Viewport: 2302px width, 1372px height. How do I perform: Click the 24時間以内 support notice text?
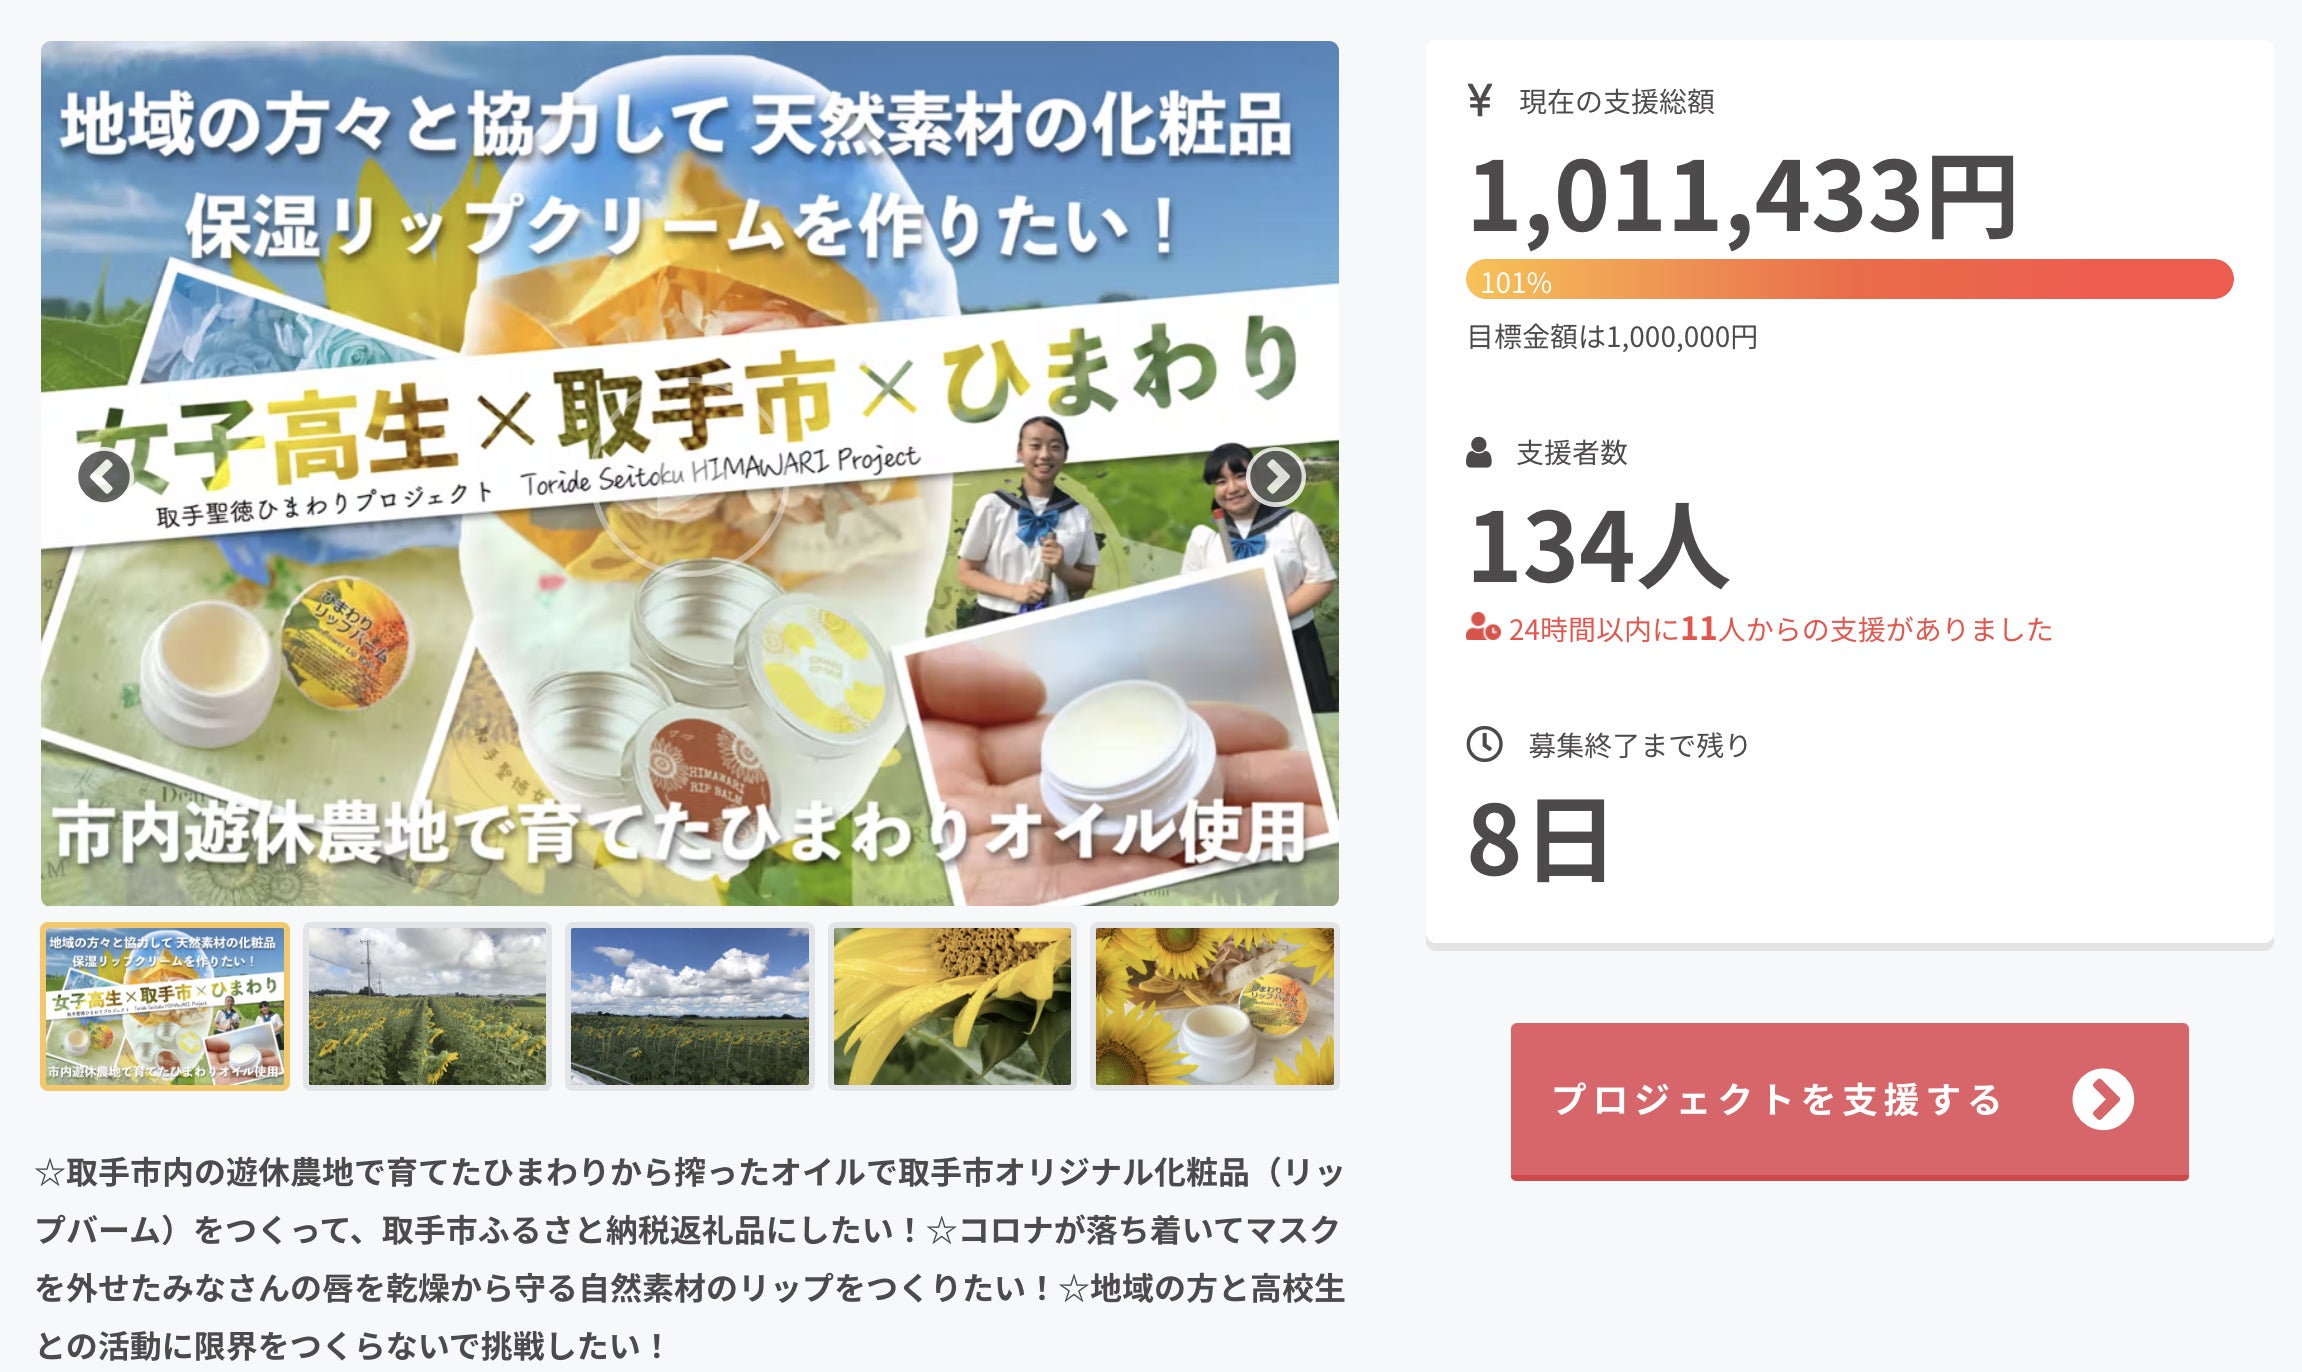click(1780, 629)
